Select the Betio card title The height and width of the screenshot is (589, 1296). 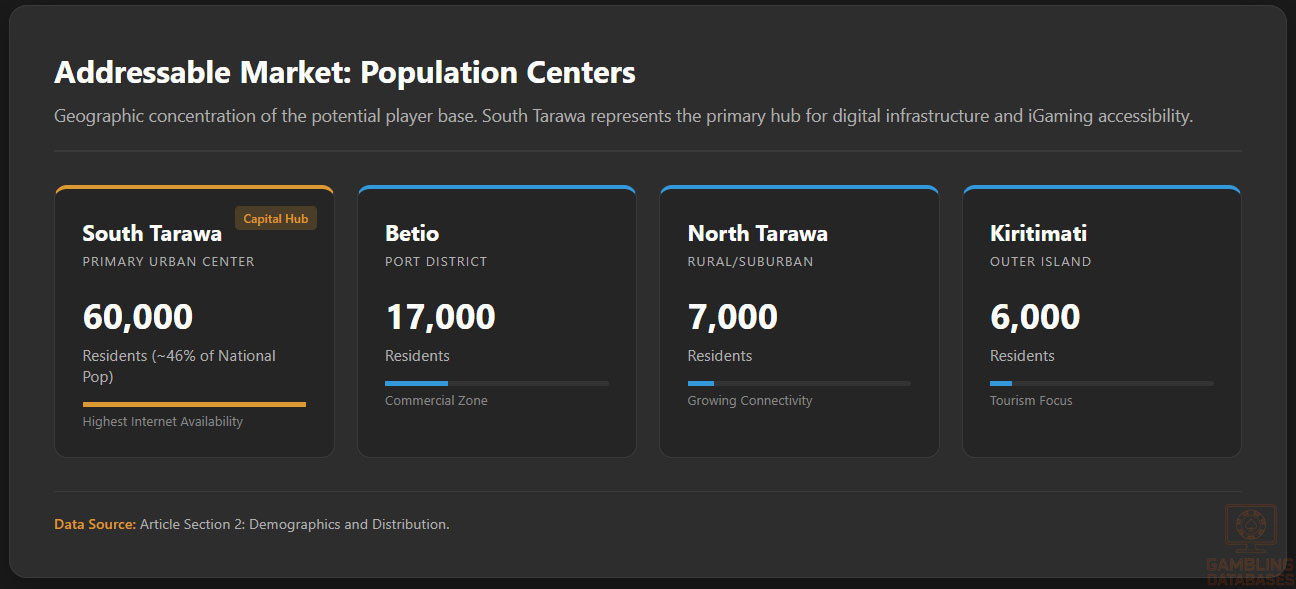point(412,234)
